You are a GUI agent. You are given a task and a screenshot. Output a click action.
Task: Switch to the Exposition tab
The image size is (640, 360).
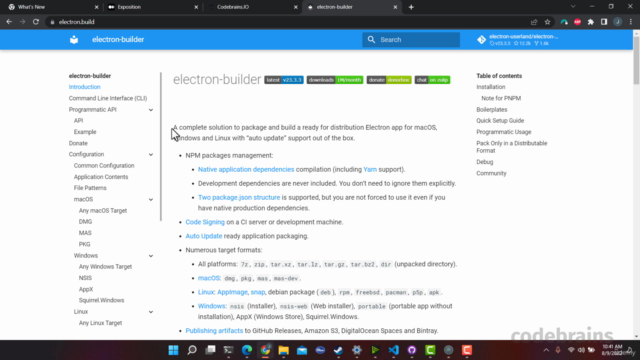coord(152,7)
